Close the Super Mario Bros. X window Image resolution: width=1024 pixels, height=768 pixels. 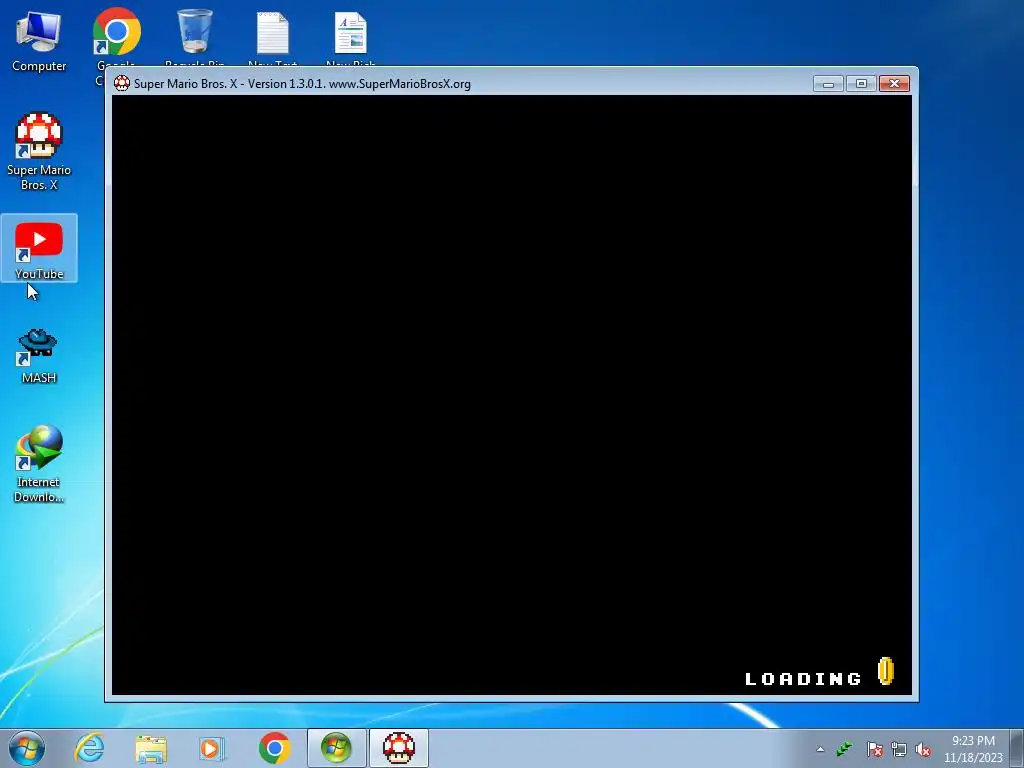894,84
